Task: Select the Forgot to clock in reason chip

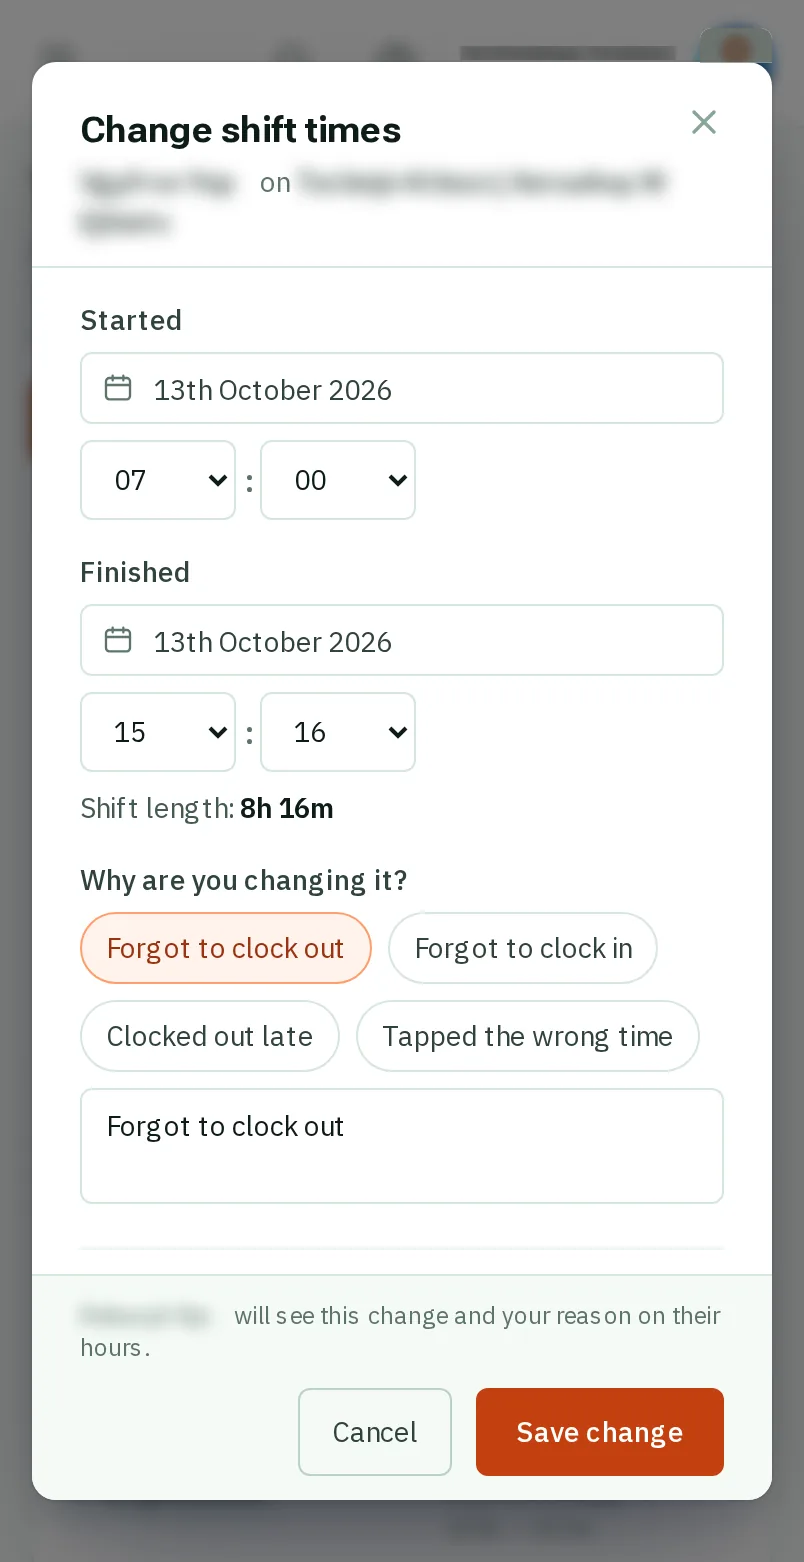Action: click(523, 948)
